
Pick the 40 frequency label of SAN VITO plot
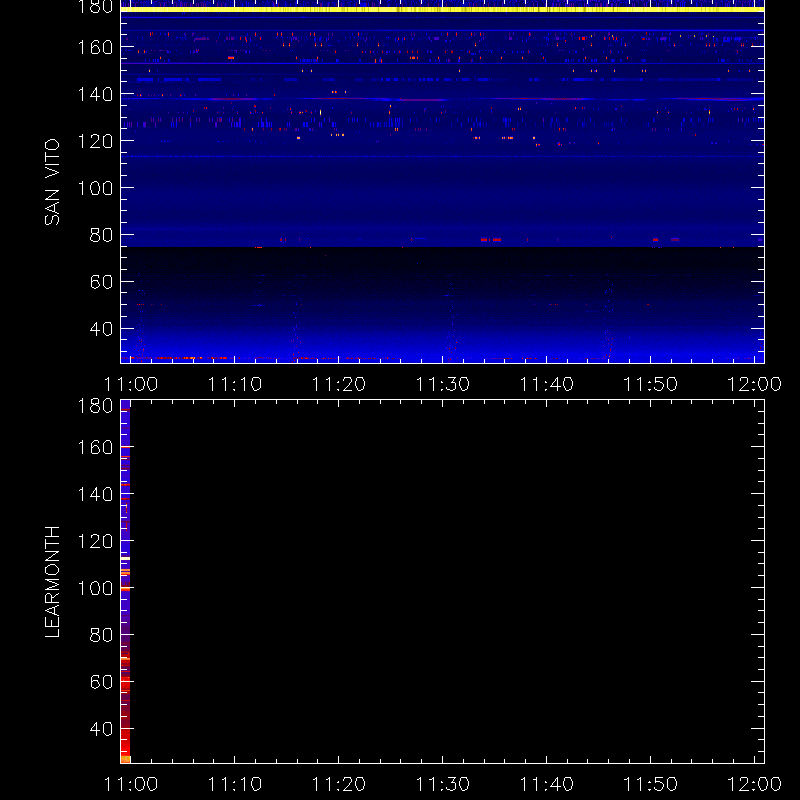[101, 329]
